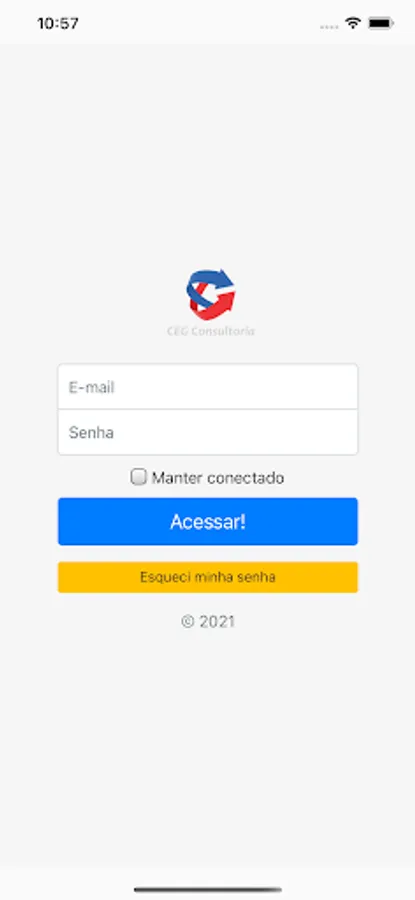This screenshot has height=900, width=415.
Task: Click the copyright symbol before 2021
Action: coord(188,622)
